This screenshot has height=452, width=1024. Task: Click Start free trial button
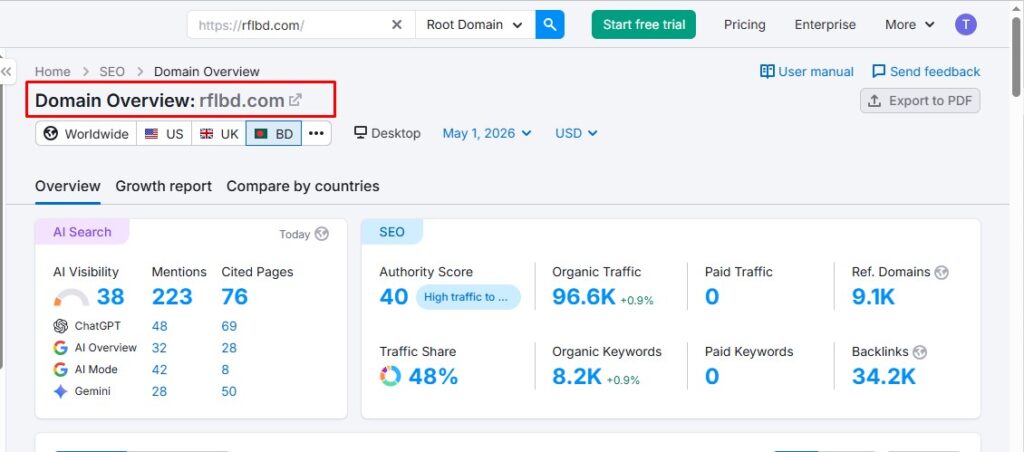(x=644, y=25)
